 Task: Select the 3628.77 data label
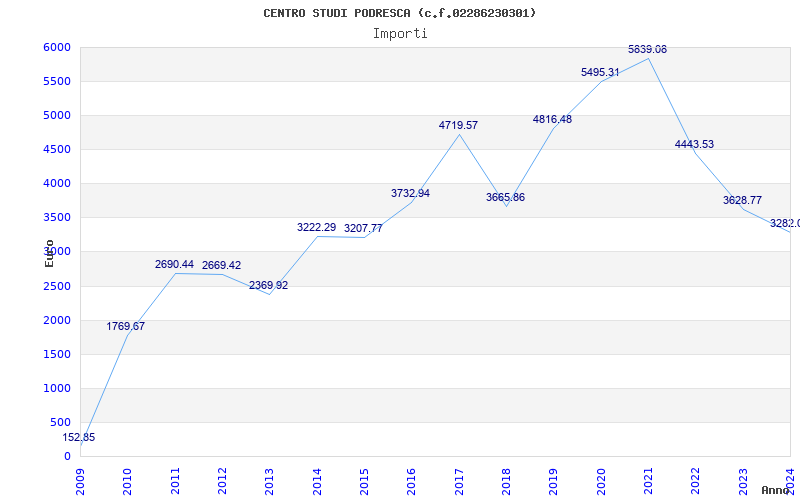coord(742,200)
